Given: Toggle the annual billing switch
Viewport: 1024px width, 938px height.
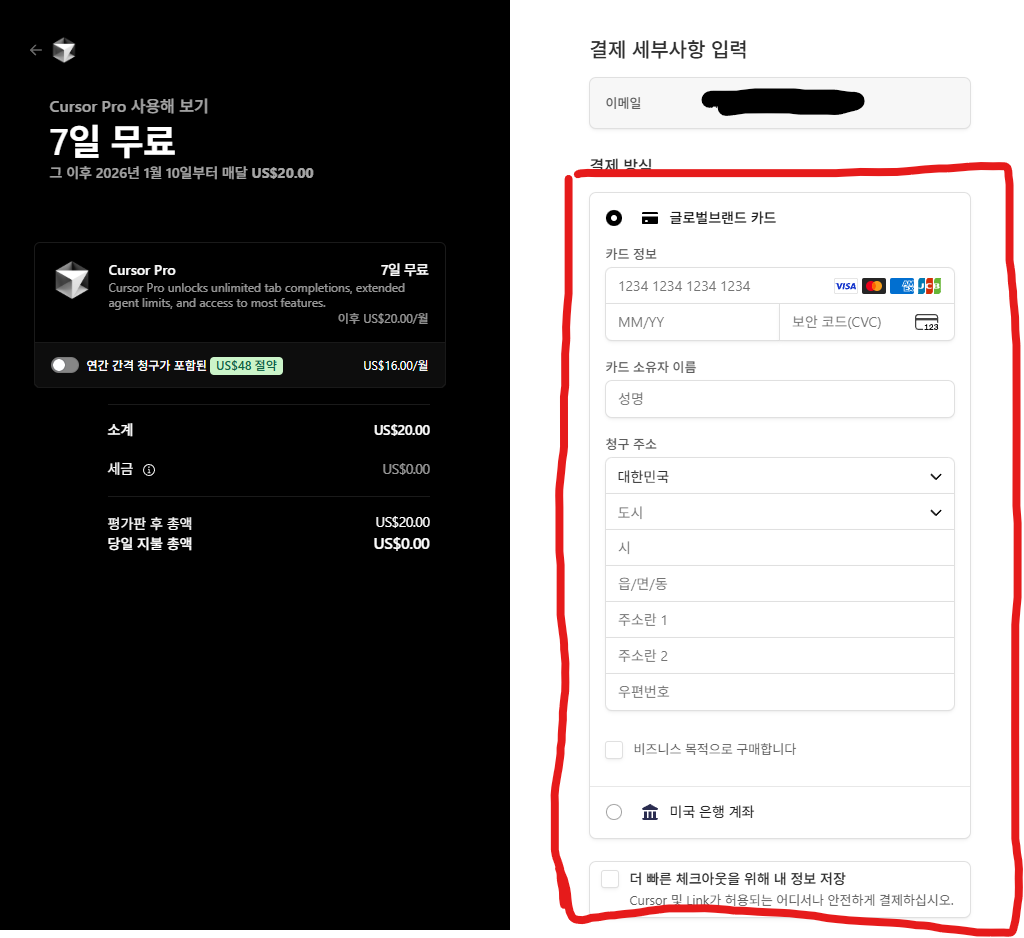Looking at the screenshot, I should point(65,365).
